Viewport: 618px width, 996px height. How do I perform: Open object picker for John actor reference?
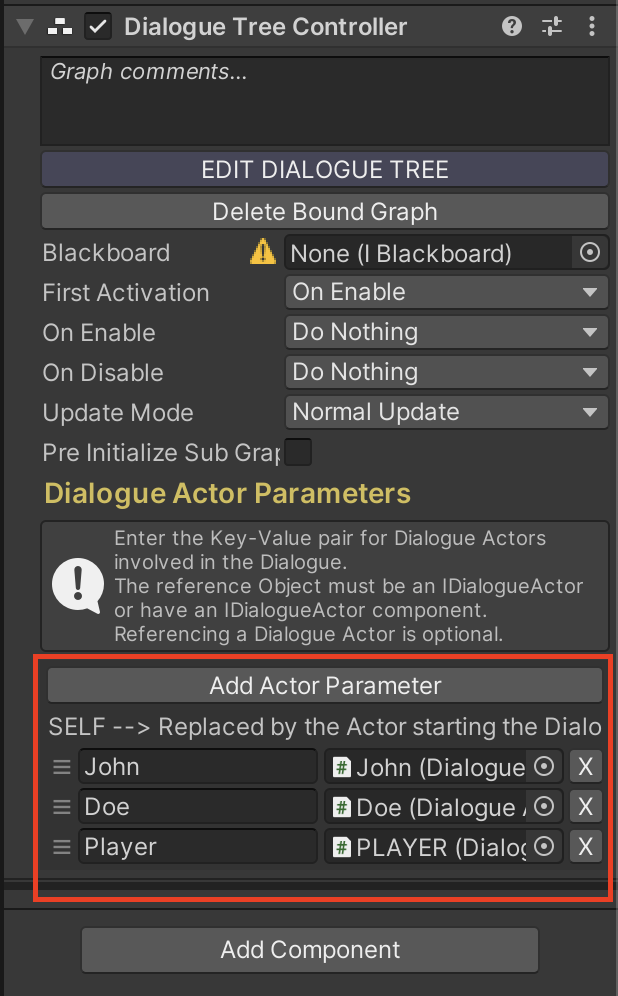(544, 767)
